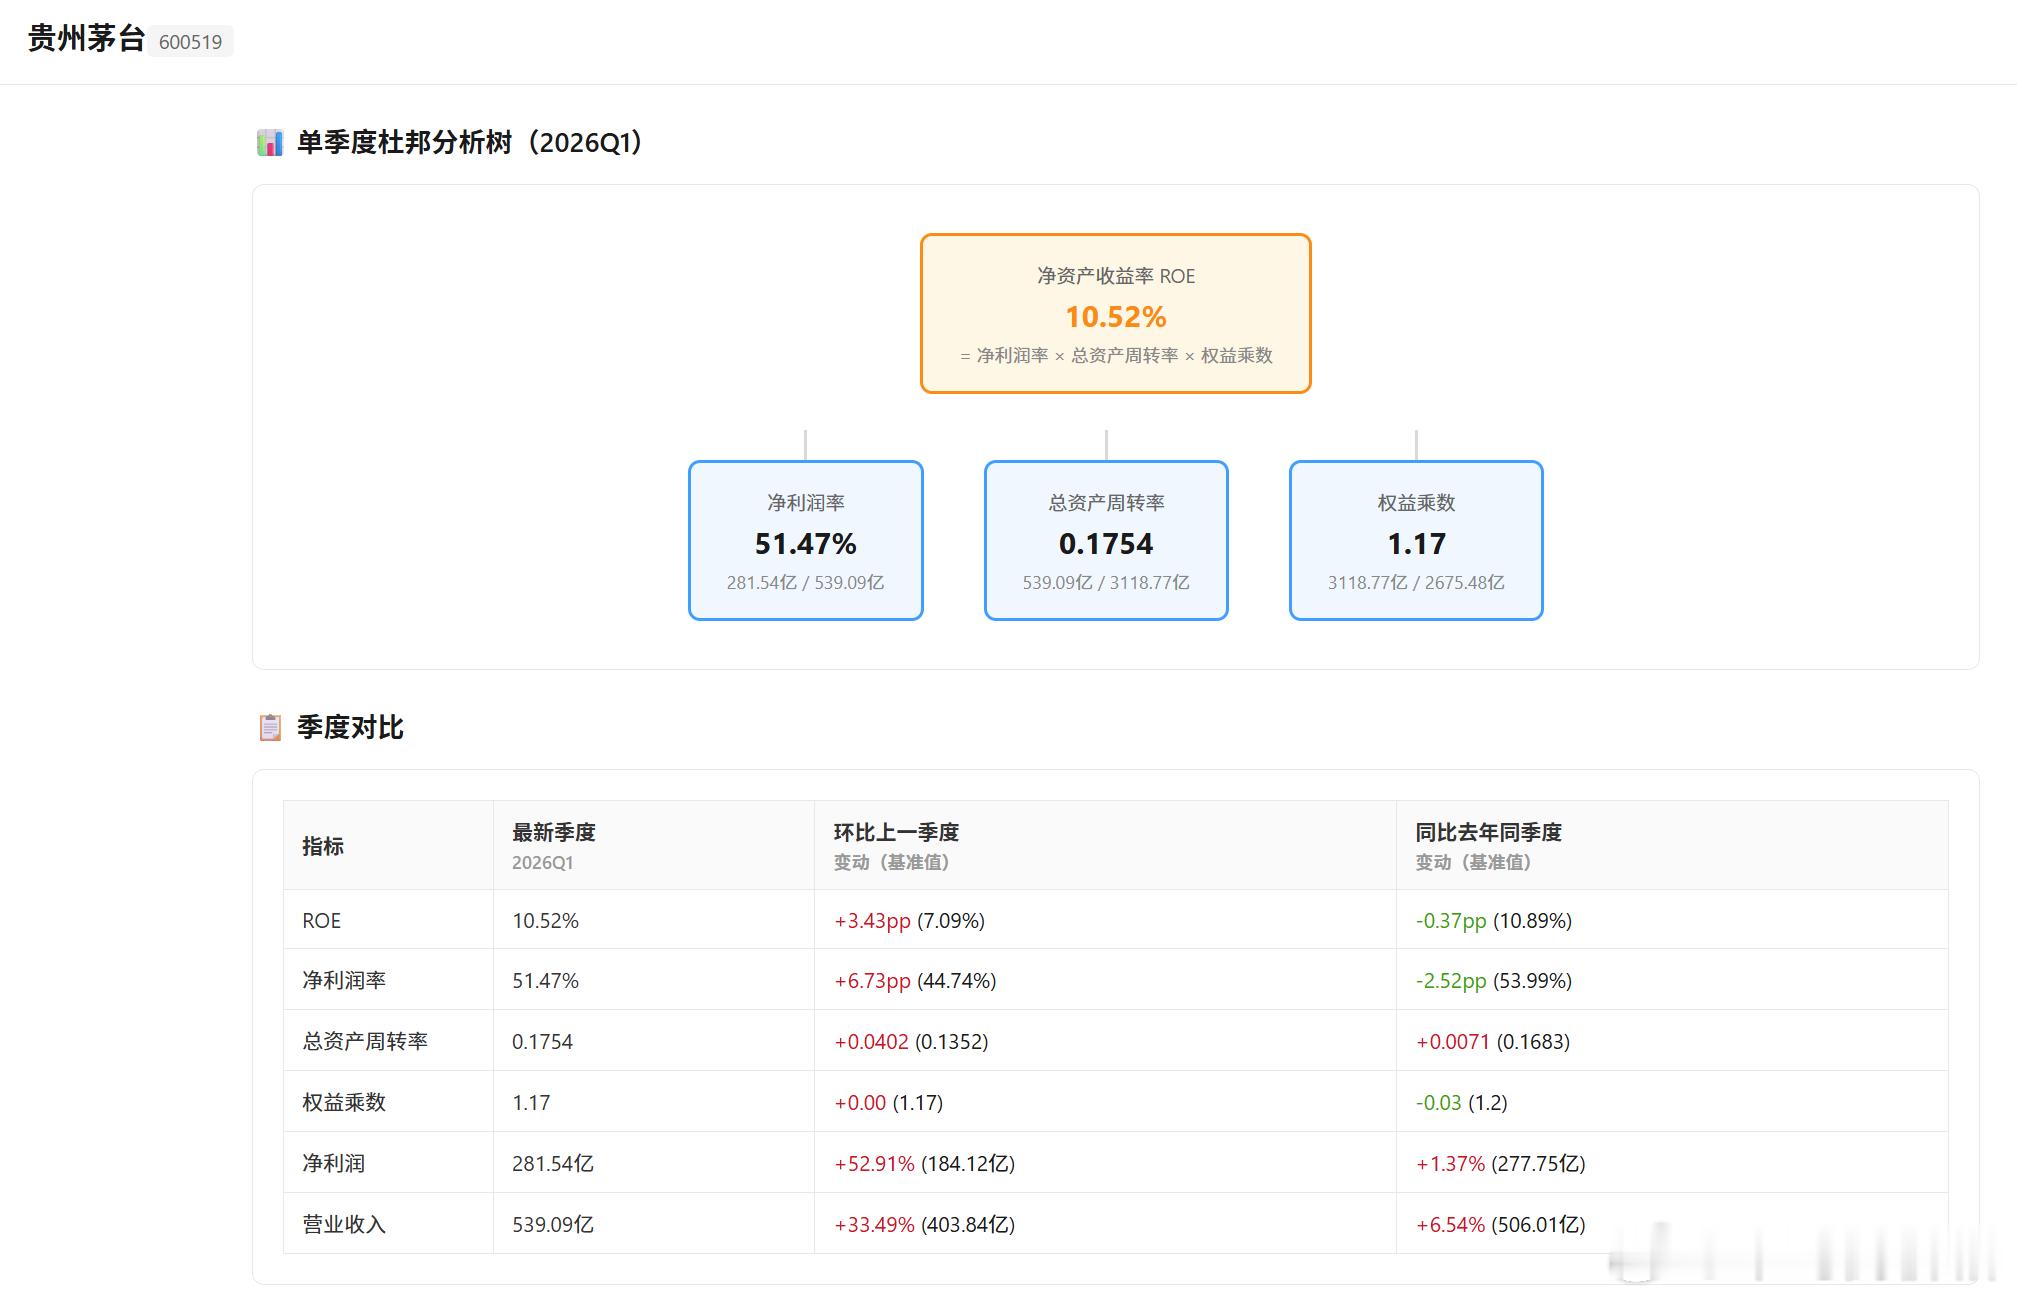
Task: Click the bar chart icon beside 单季度杜邦分析树
Action: [269, 143]
